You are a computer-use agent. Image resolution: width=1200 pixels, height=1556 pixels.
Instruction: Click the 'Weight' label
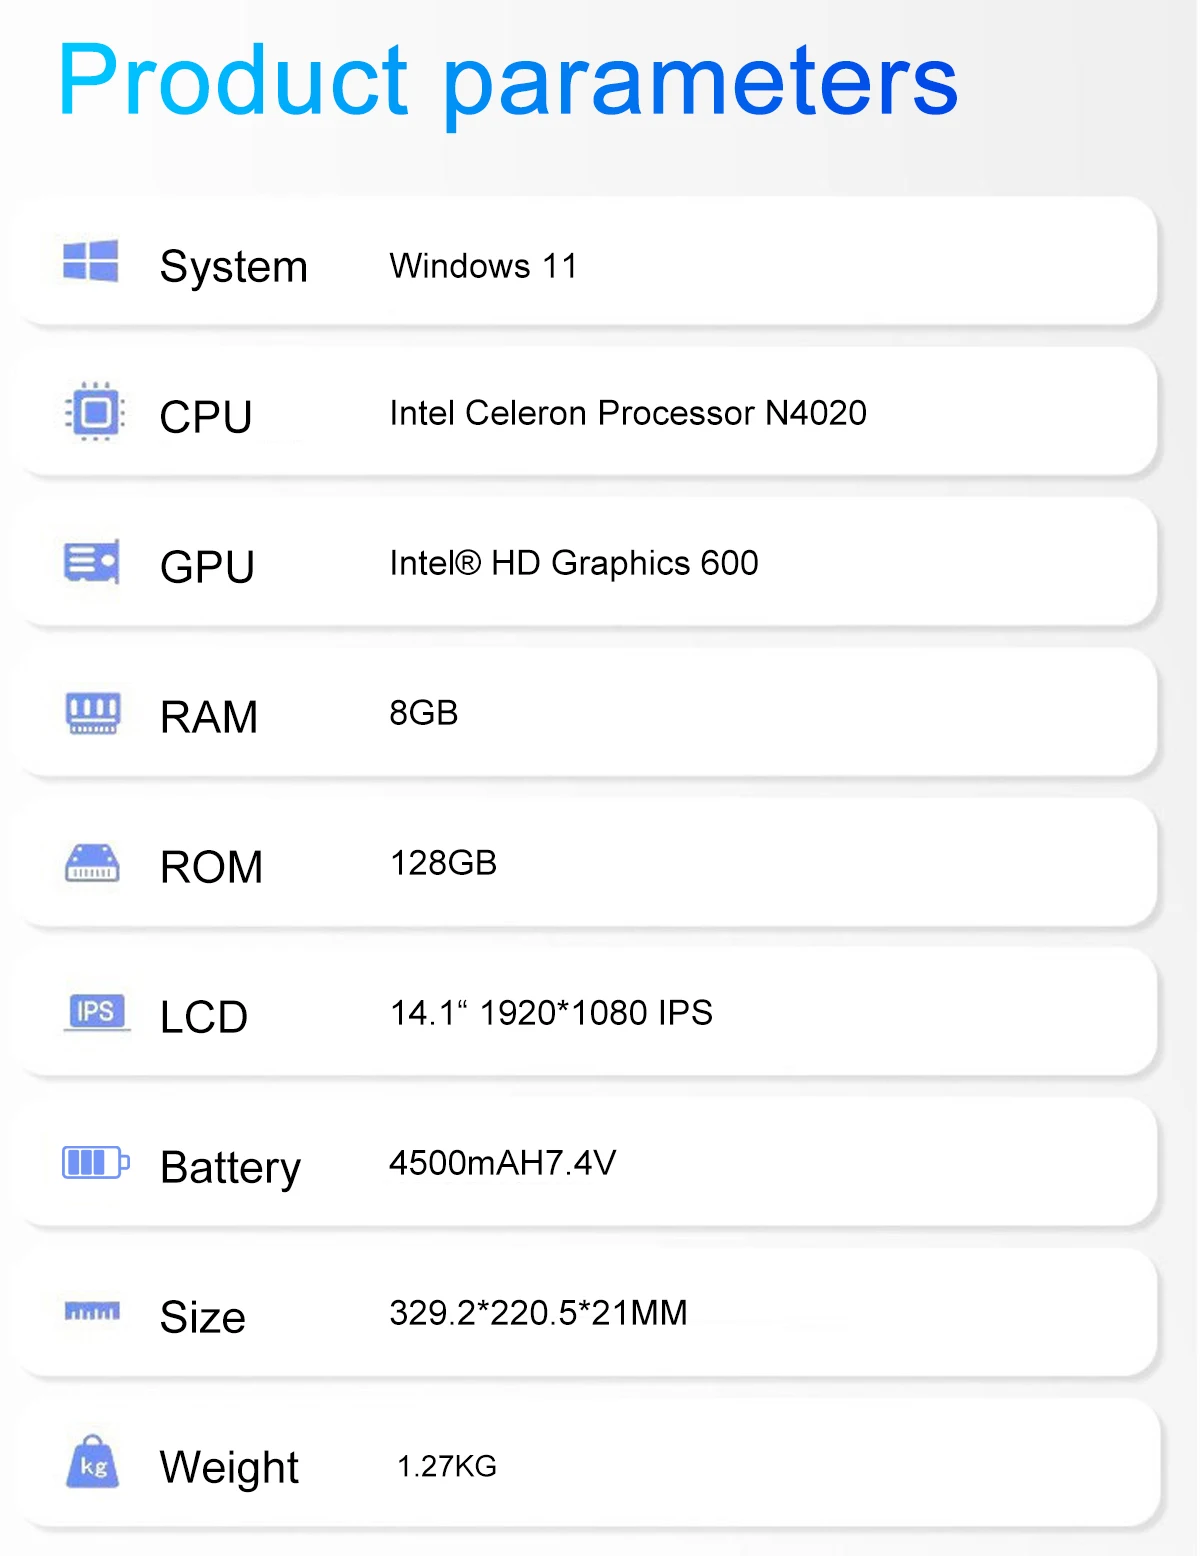230,1468
